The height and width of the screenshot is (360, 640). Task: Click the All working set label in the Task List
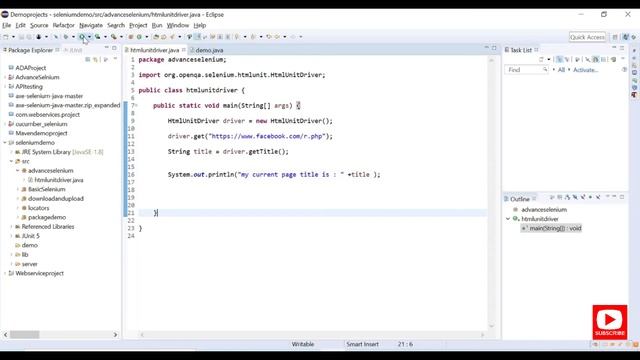(561, 70)
